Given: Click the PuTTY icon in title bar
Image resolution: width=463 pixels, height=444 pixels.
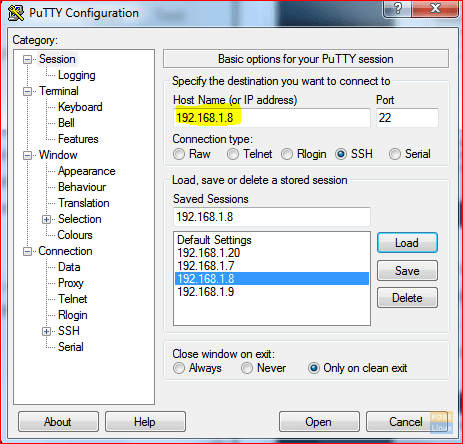Looking at the screenshot, I should (x=16, y=13).
